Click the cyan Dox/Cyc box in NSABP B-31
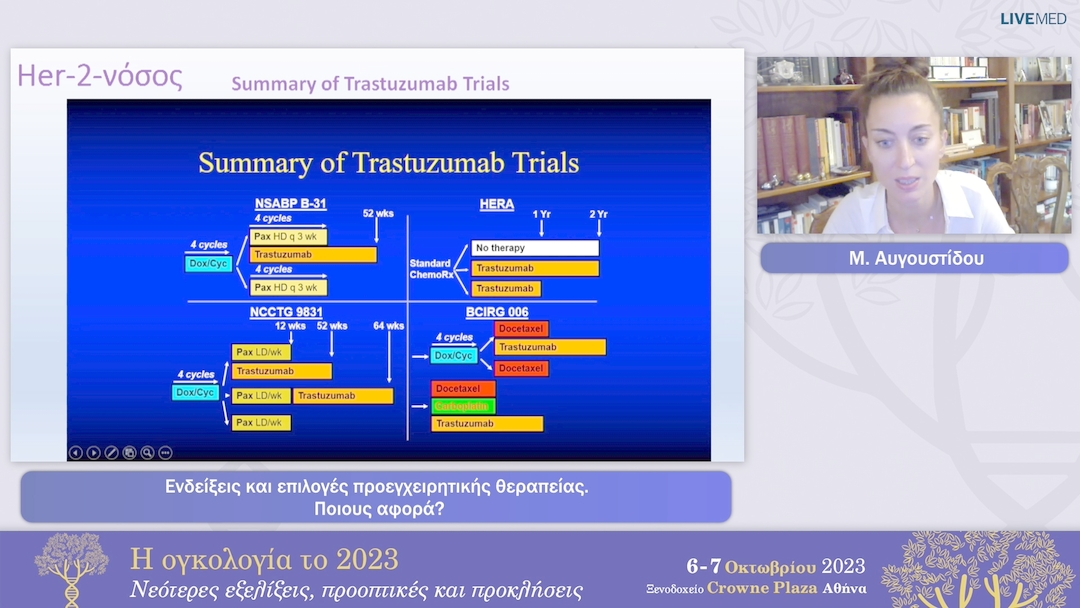This screenshot has width=1080, height=608. [207, 264]
